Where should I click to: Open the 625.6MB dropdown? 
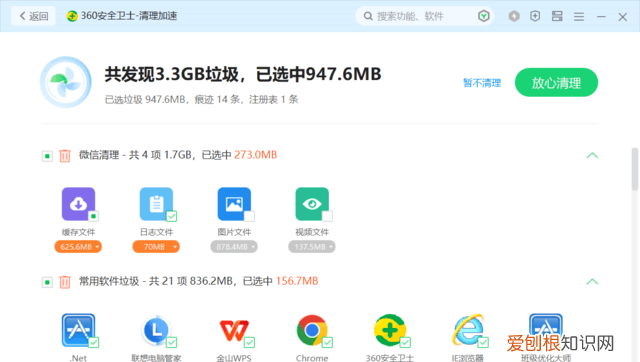pos(78,247)
